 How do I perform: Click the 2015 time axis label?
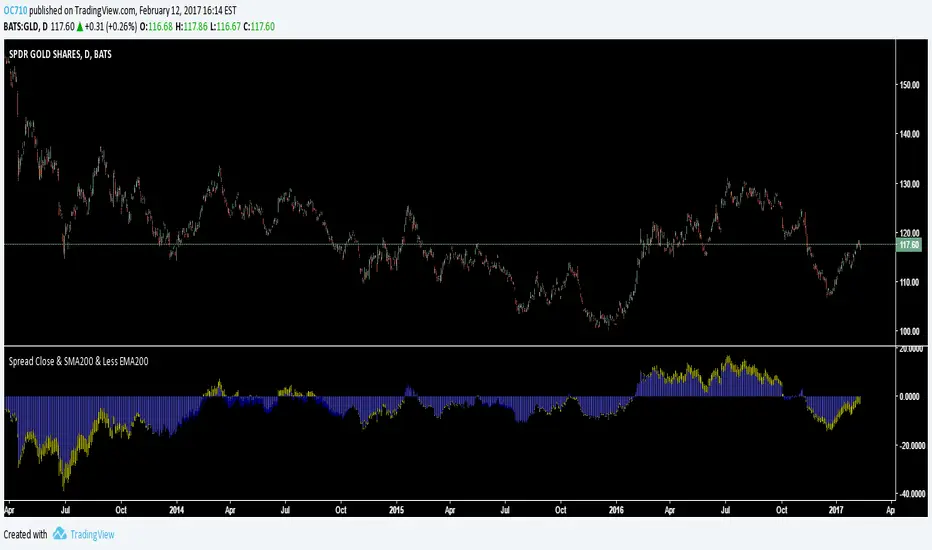[396, 510]
